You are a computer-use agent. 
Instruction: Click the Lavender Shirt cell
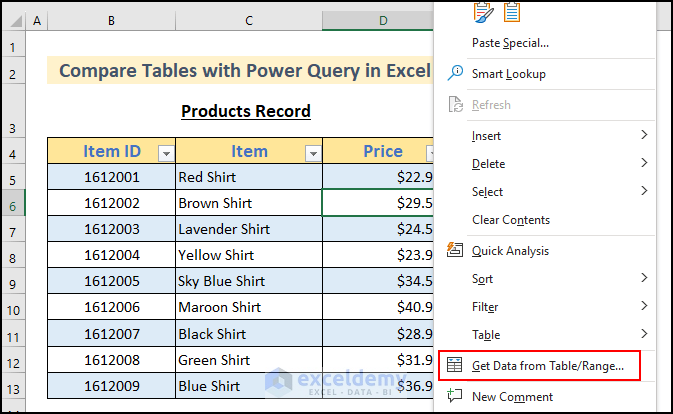coord(249,229)
